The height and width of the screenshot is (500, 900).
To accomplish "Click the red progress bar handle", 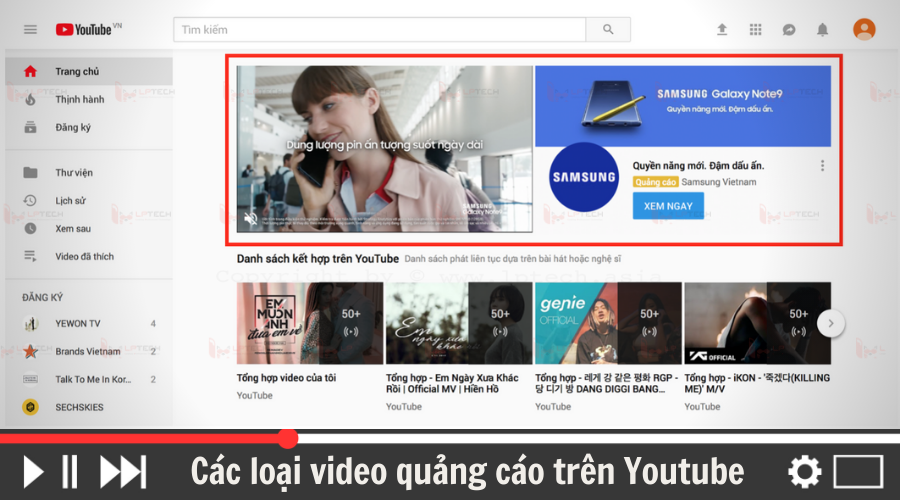I will [x=288, y=439].
